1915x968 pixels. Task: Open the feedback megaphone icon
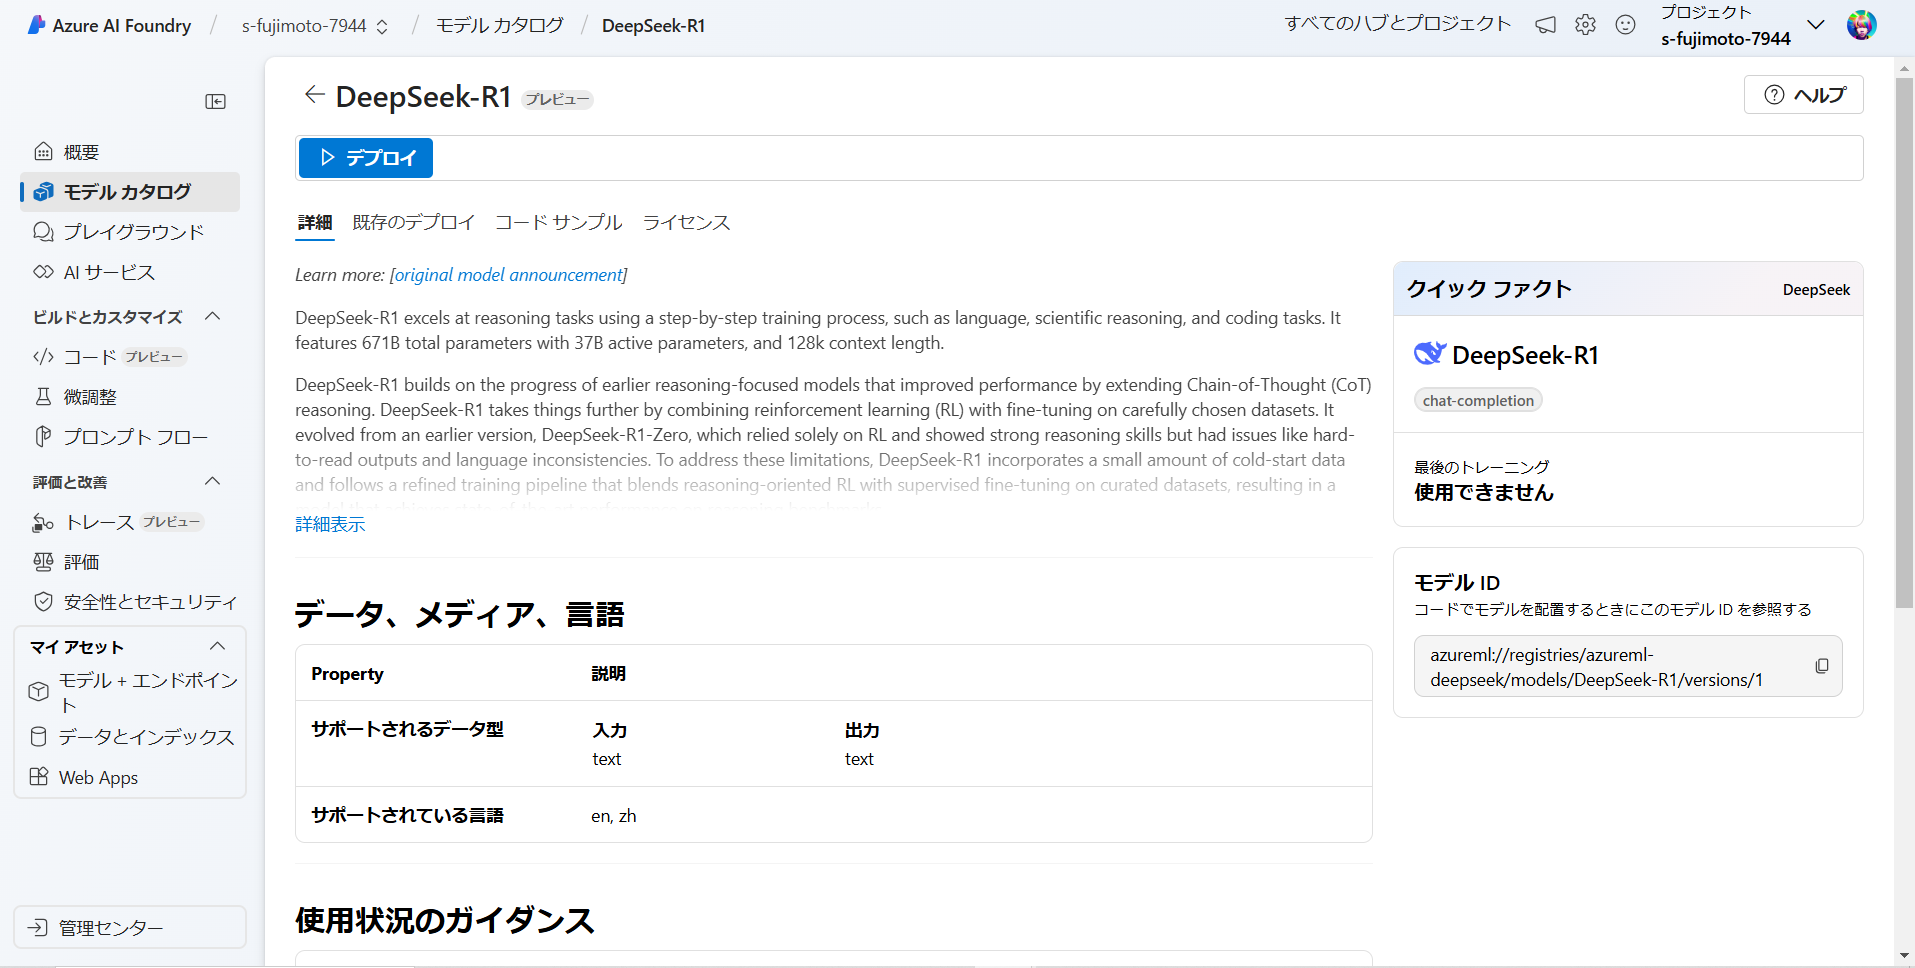pyautogui.click(x=1545, y=25)
